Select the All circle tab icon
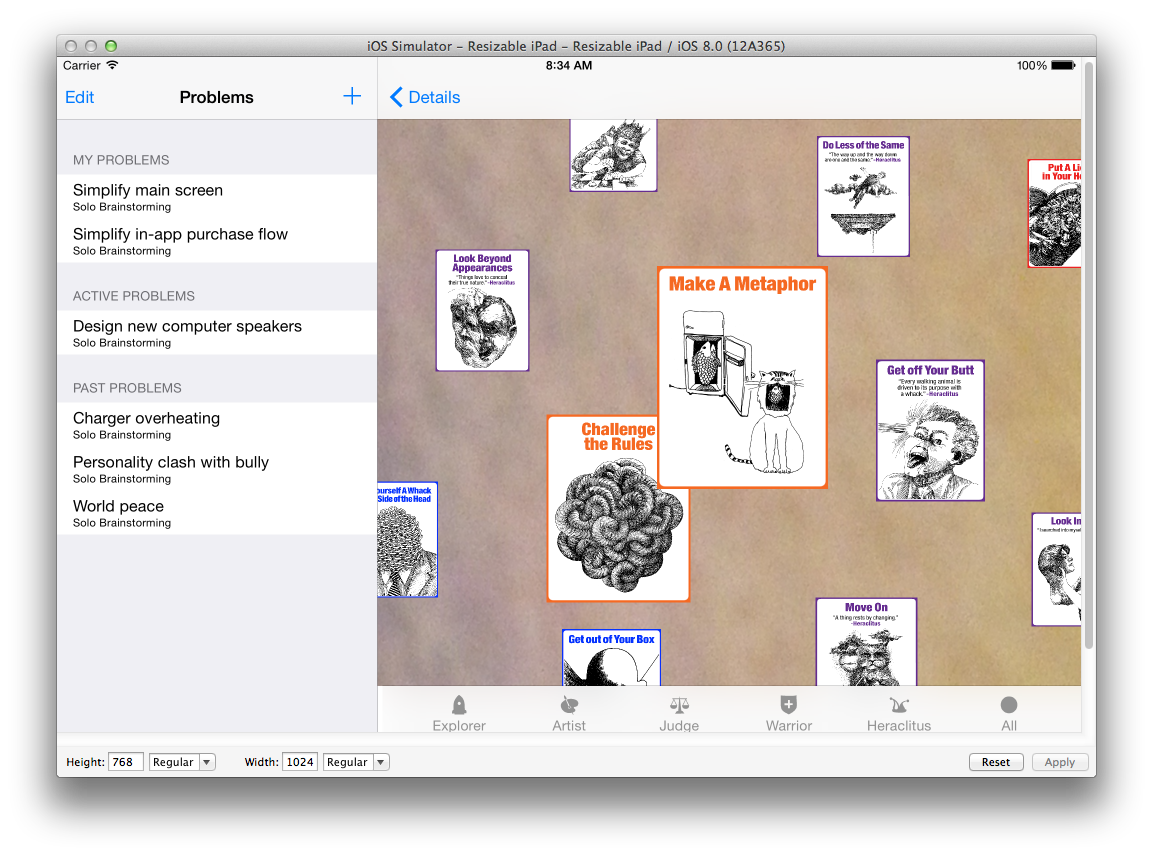Image resolution: width=1153 pixels, height=856 pixels. click(x=1009, y=705)
